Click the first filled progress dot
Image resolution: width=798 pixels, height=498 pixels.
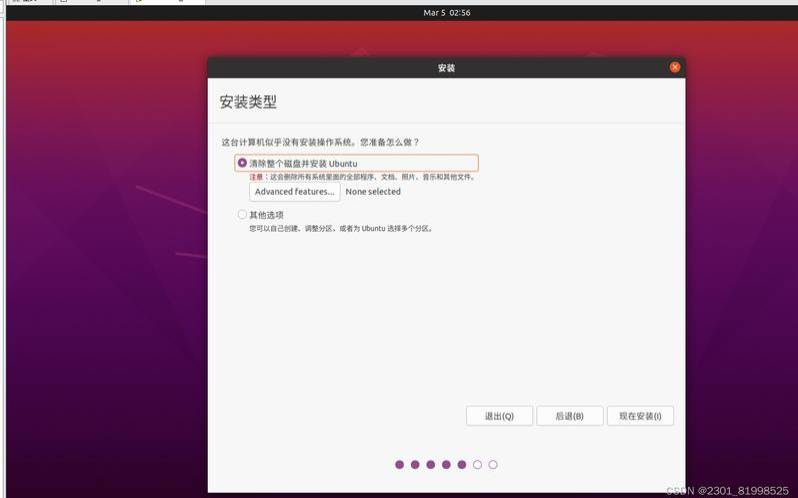pyautogui.click(x=400, y=464)
